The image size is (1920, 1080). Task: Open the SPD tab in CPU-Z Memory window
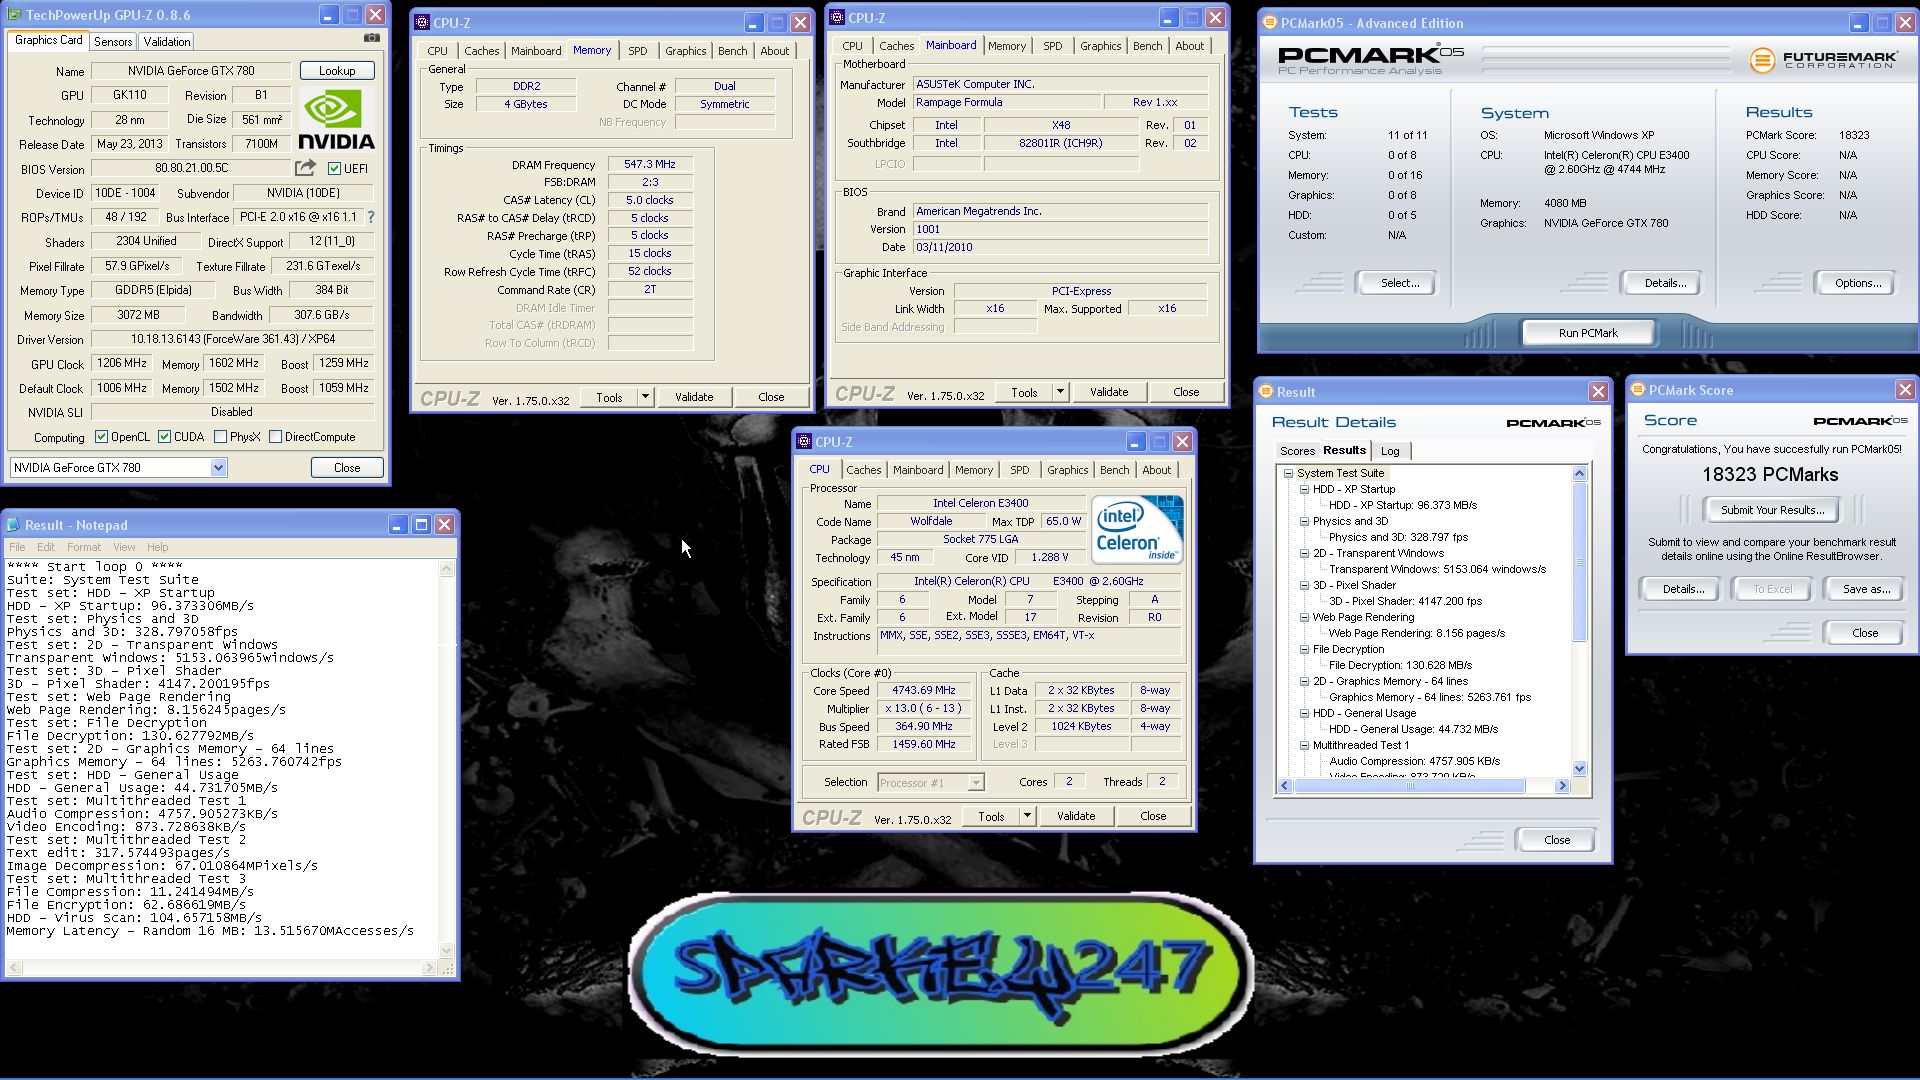(x=638, y=51)
